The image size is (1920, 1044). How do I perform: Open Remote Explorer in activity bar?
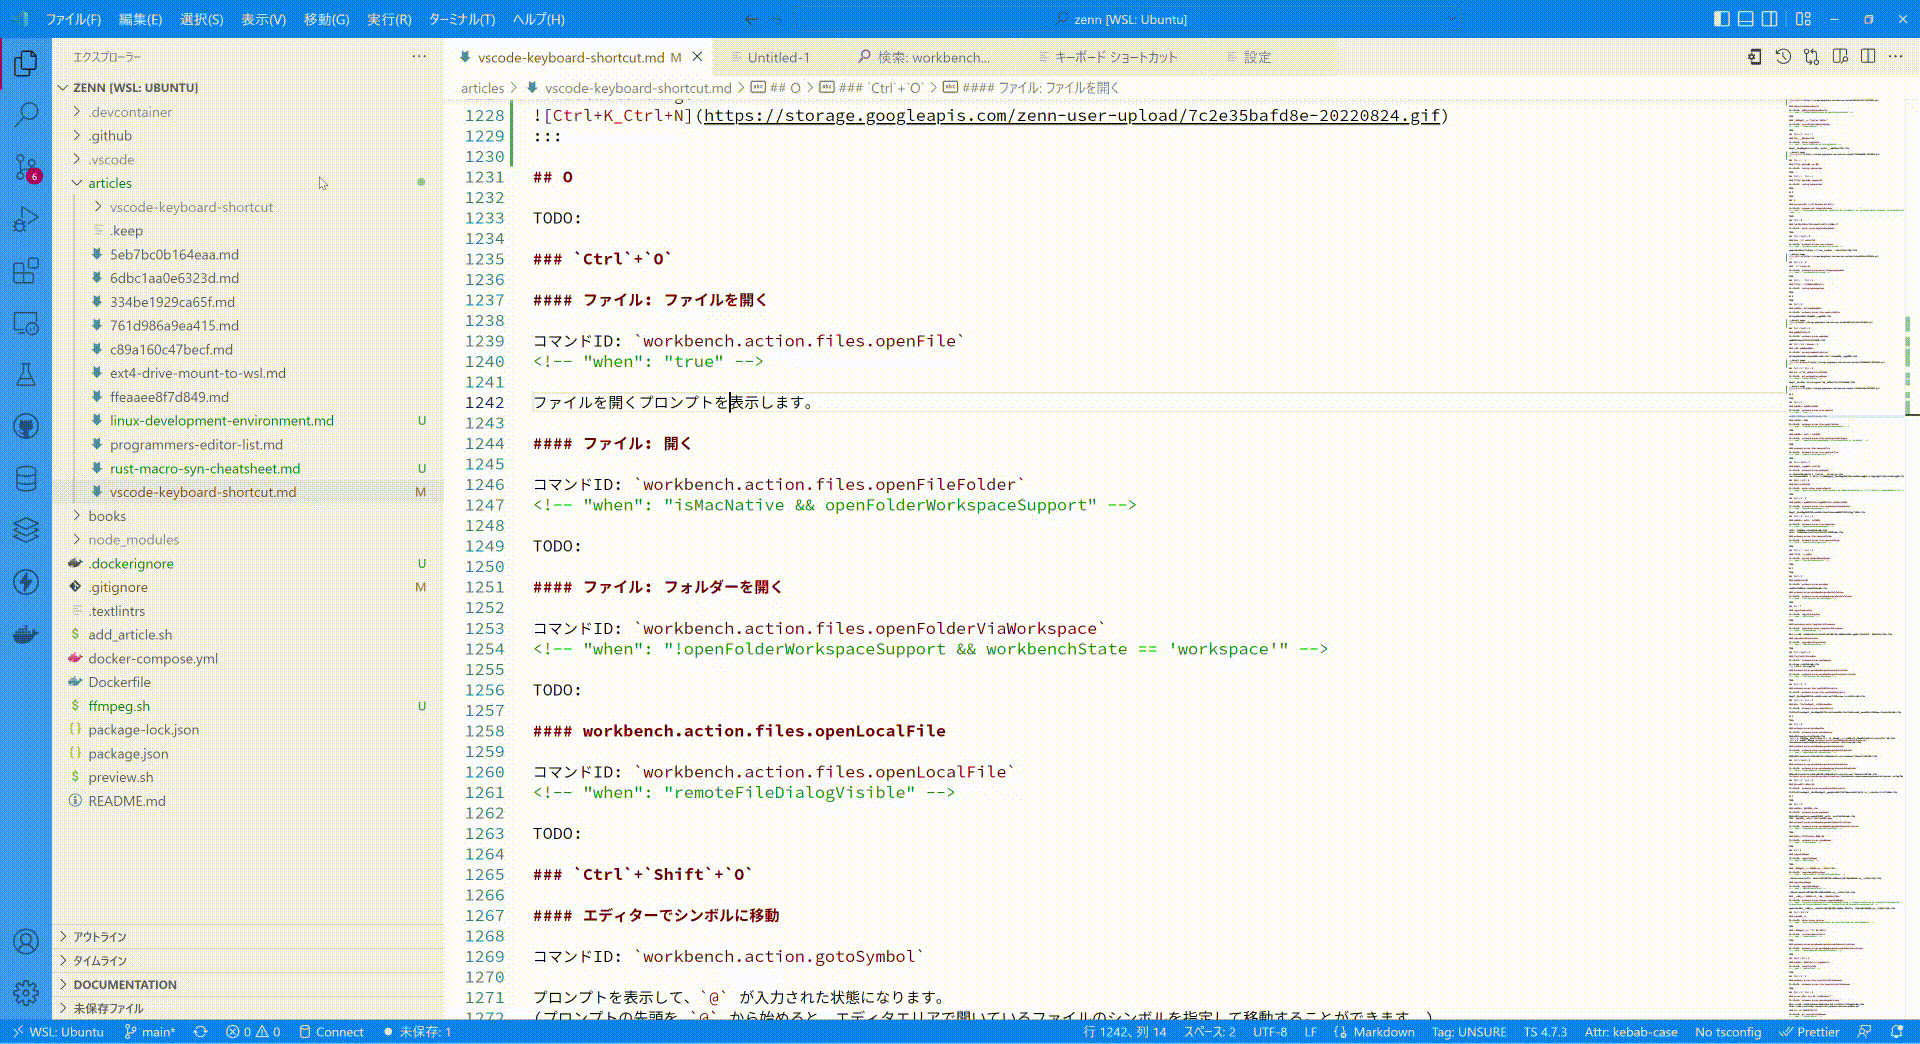(26, 323)
